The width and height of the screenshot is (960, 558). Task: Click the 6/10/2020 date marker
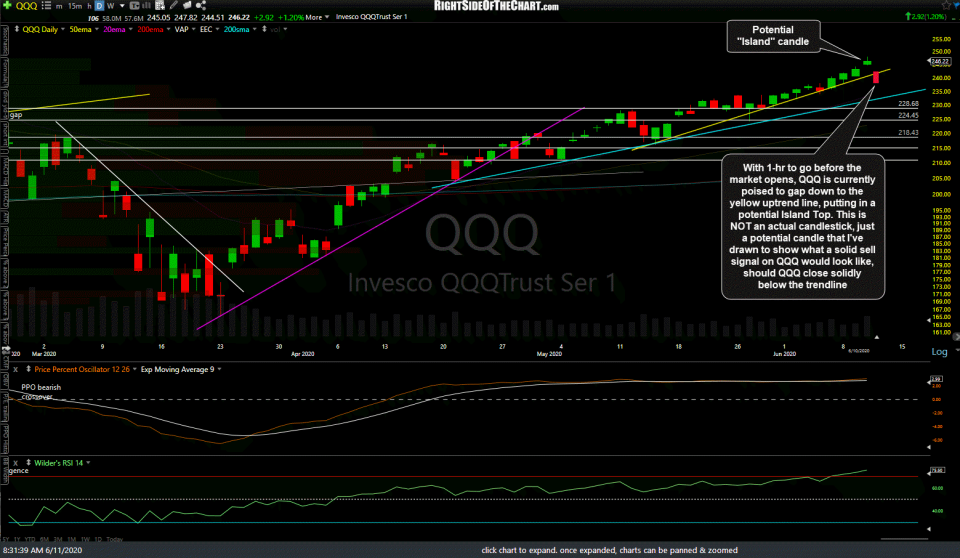[858, 351]
